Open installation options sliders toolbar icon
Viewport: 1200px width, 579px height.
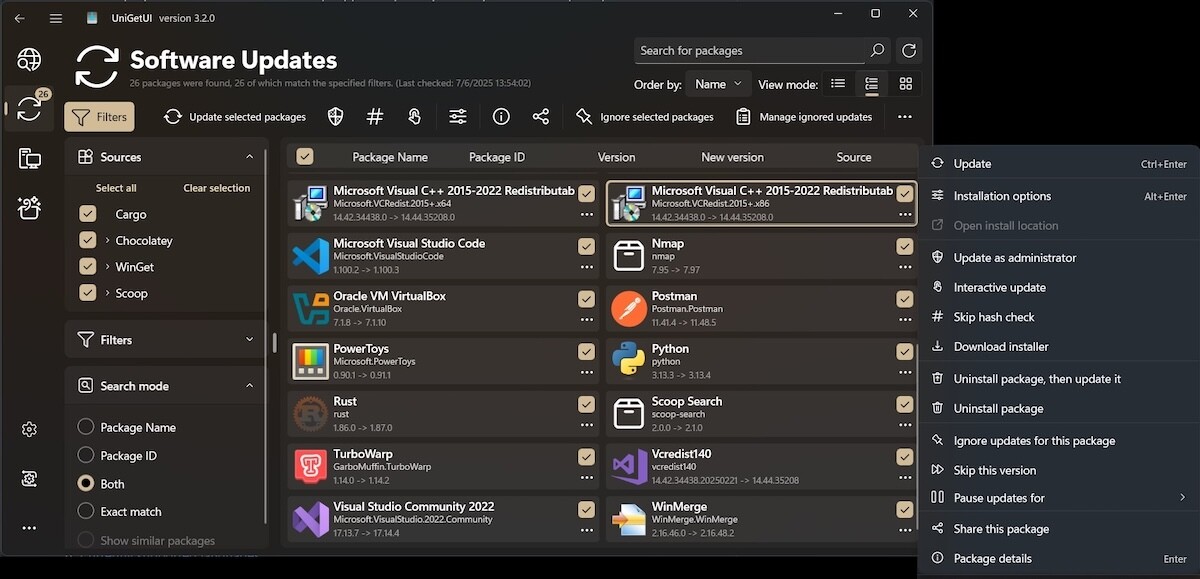[x=457, y=117]
